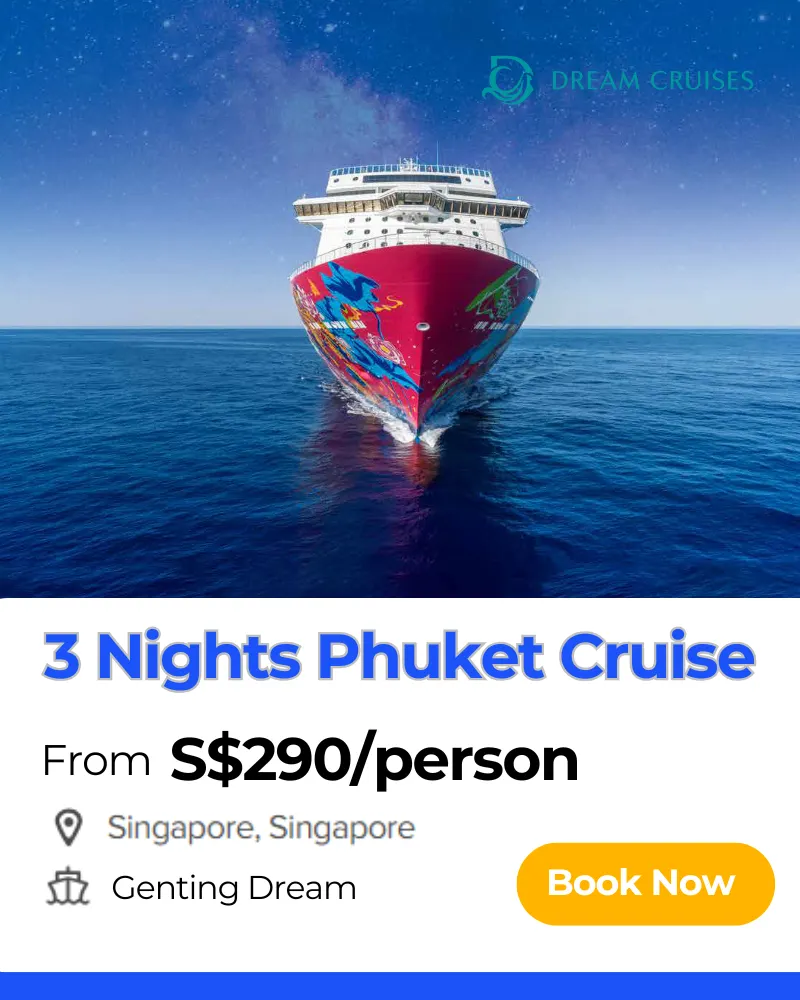800x1000 pixels.
Task: Hit the yellow Book Now button
Action: coord(646,884)
